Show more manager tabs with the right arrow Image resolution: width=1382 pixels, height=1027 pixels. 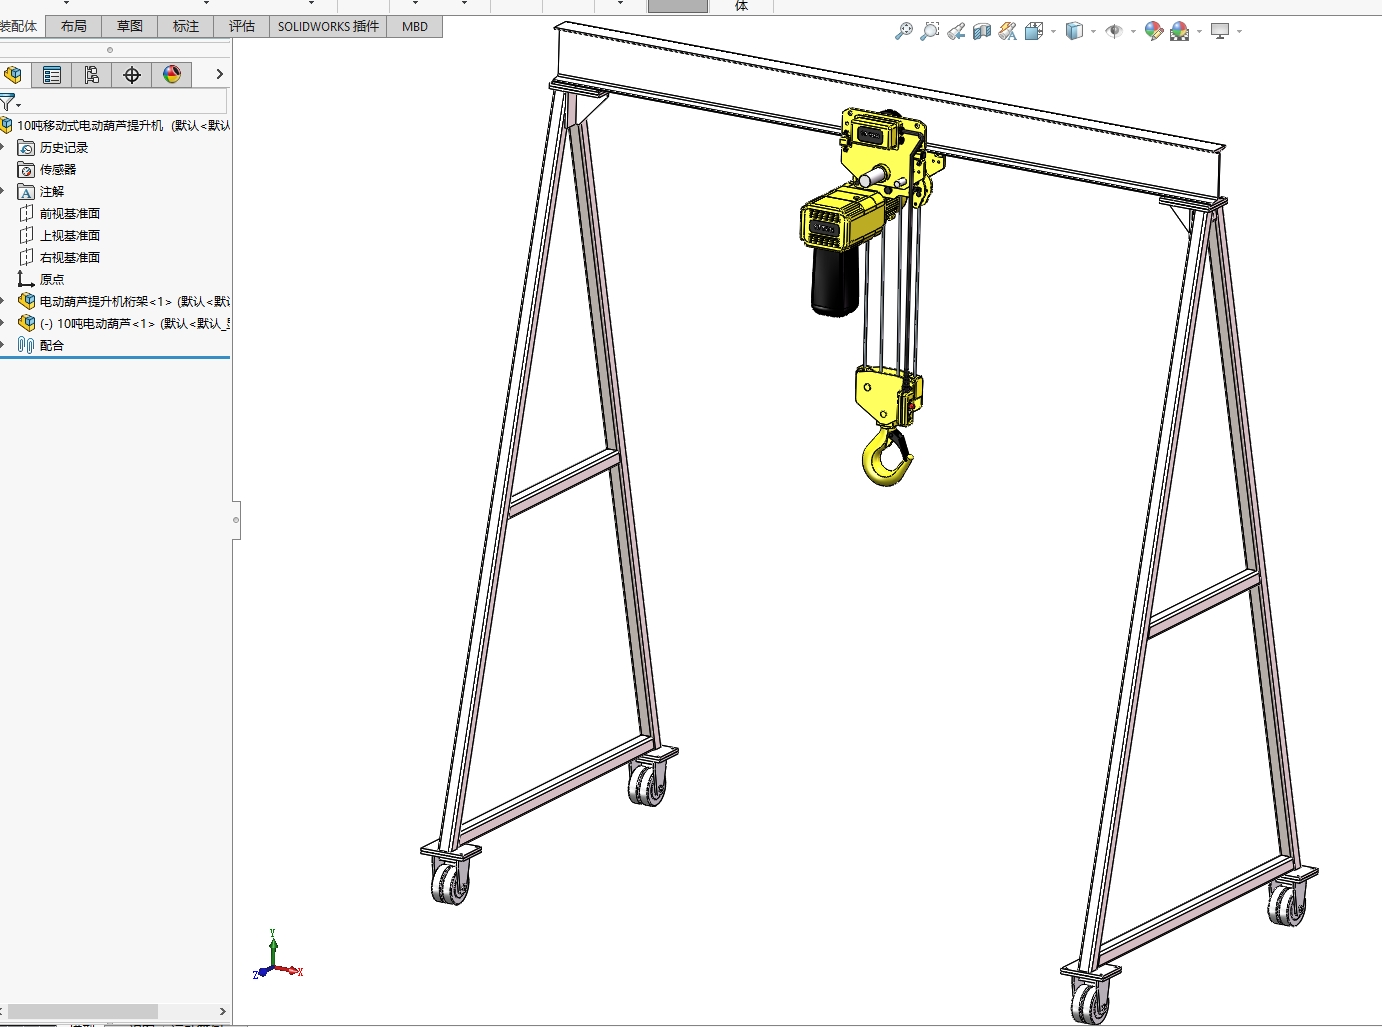pyautogui.click(x=220, y=74)
